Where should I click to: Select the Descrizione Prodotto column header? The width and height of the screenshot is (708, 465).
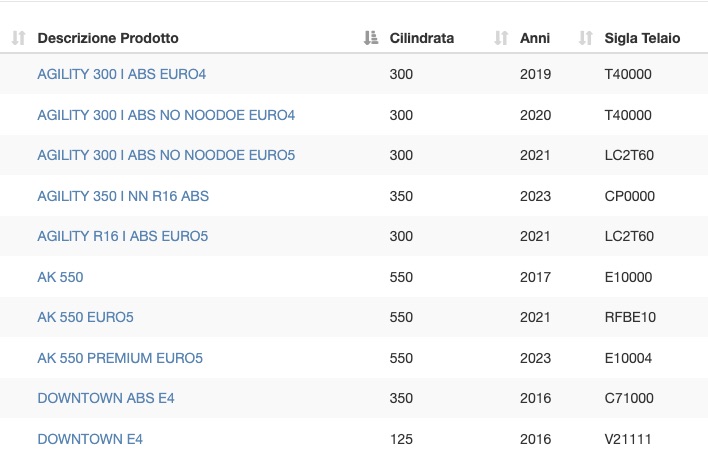108,38
